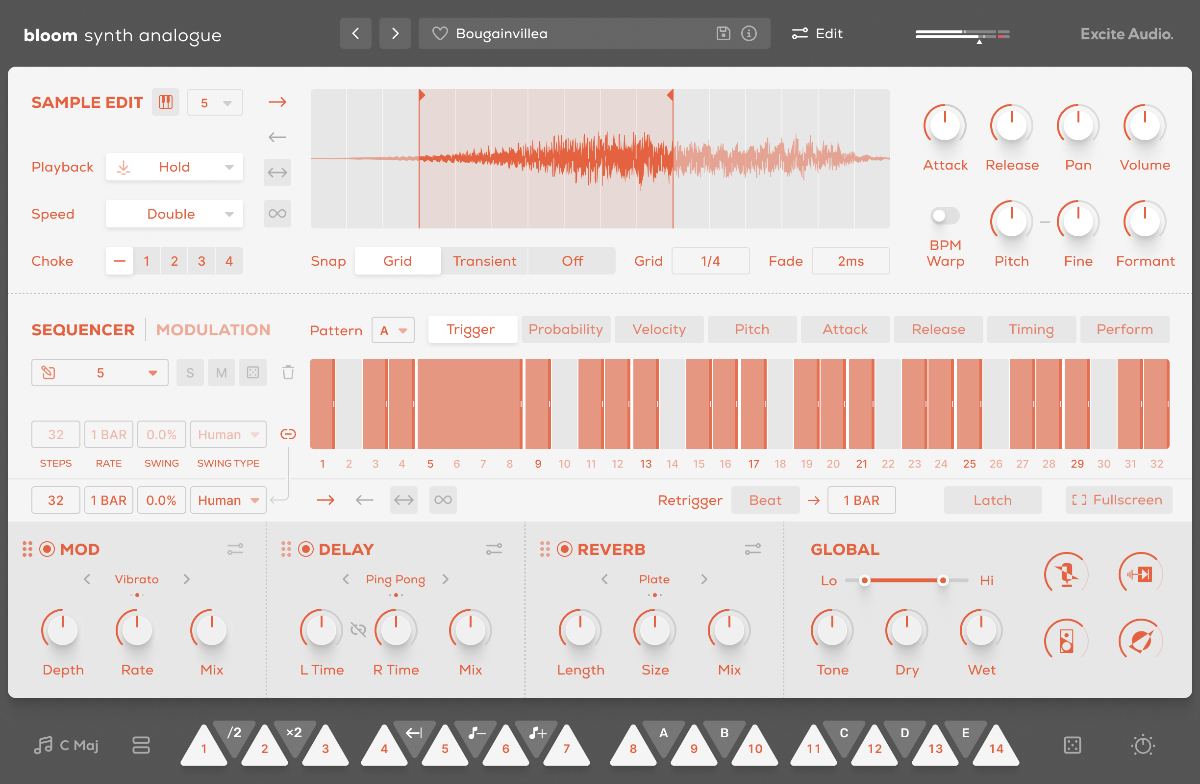The height and width of the screenshot is (784, 1200).
Task: Select Choke group 4
Action: coord(229,261)
